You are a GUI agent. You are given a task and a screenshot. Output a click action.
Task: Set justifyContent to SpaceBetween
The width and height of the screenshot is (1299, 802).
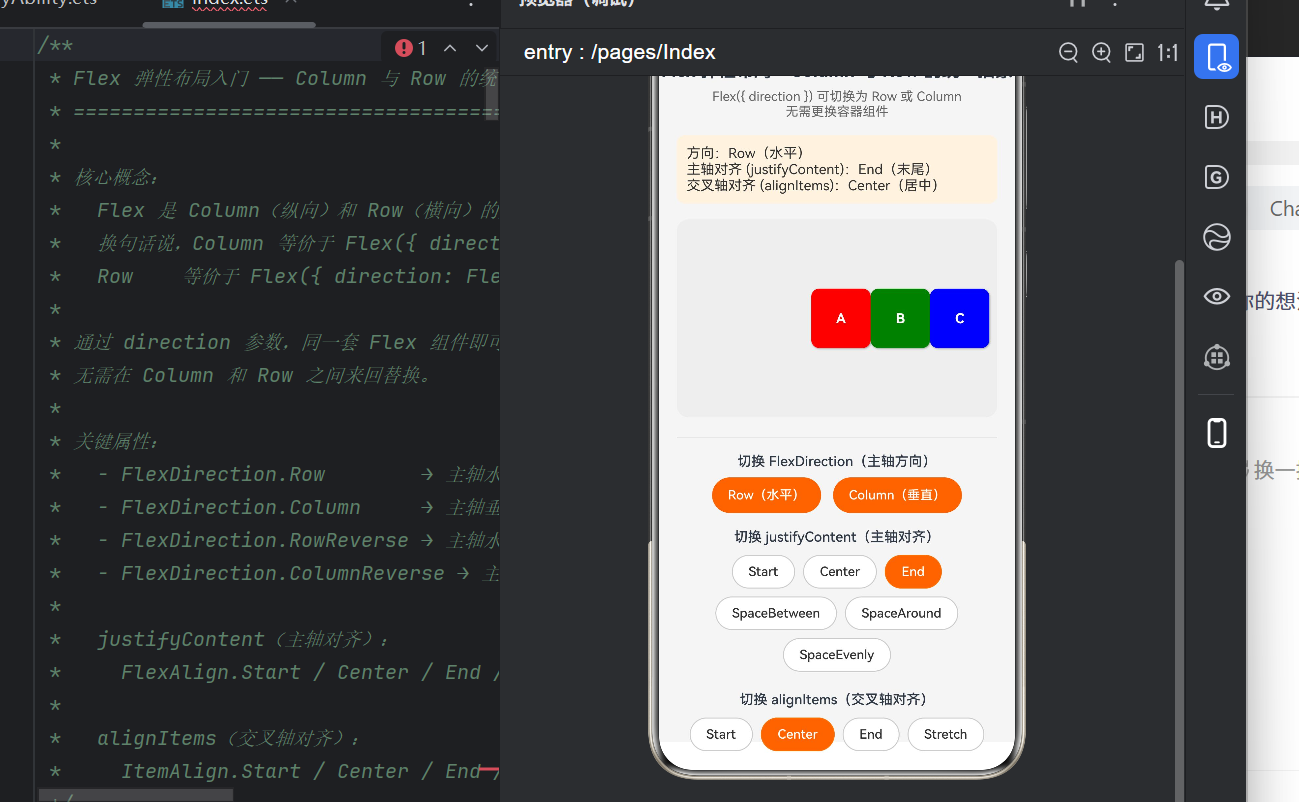click(776, 613)
